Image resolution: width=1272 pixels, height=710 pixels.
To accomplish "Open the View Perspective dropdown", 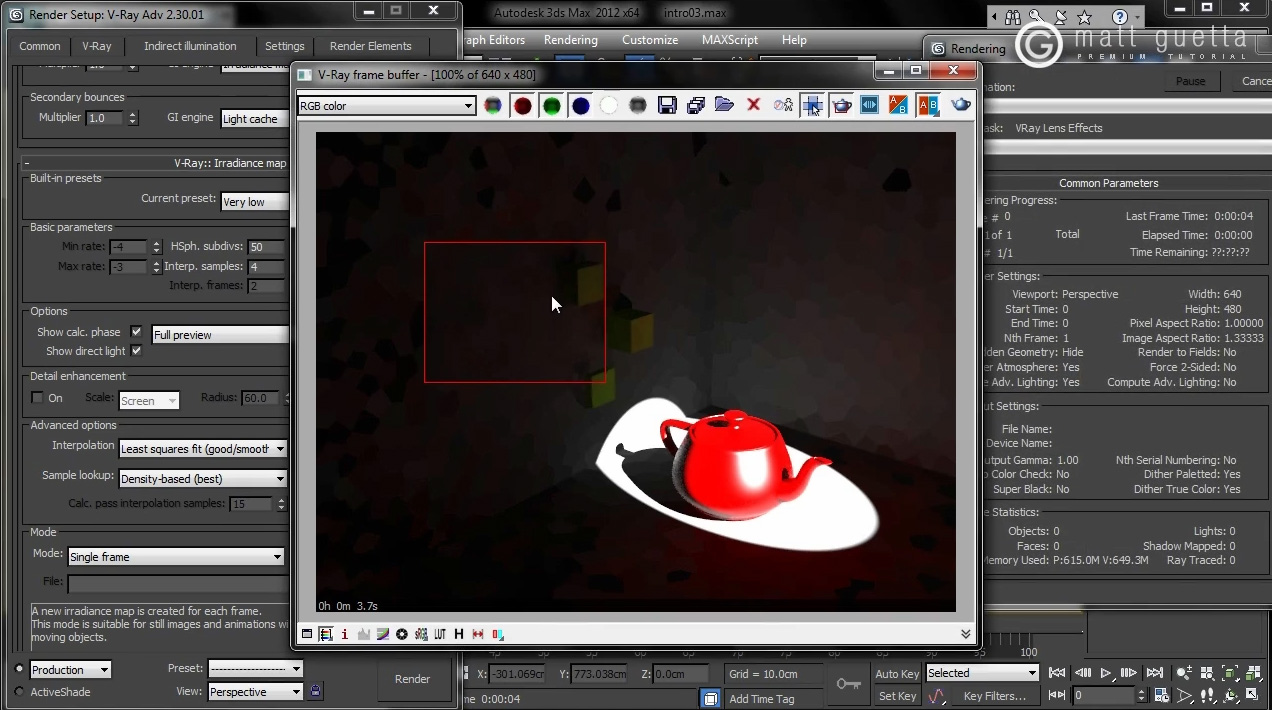I will coord(255,691).
